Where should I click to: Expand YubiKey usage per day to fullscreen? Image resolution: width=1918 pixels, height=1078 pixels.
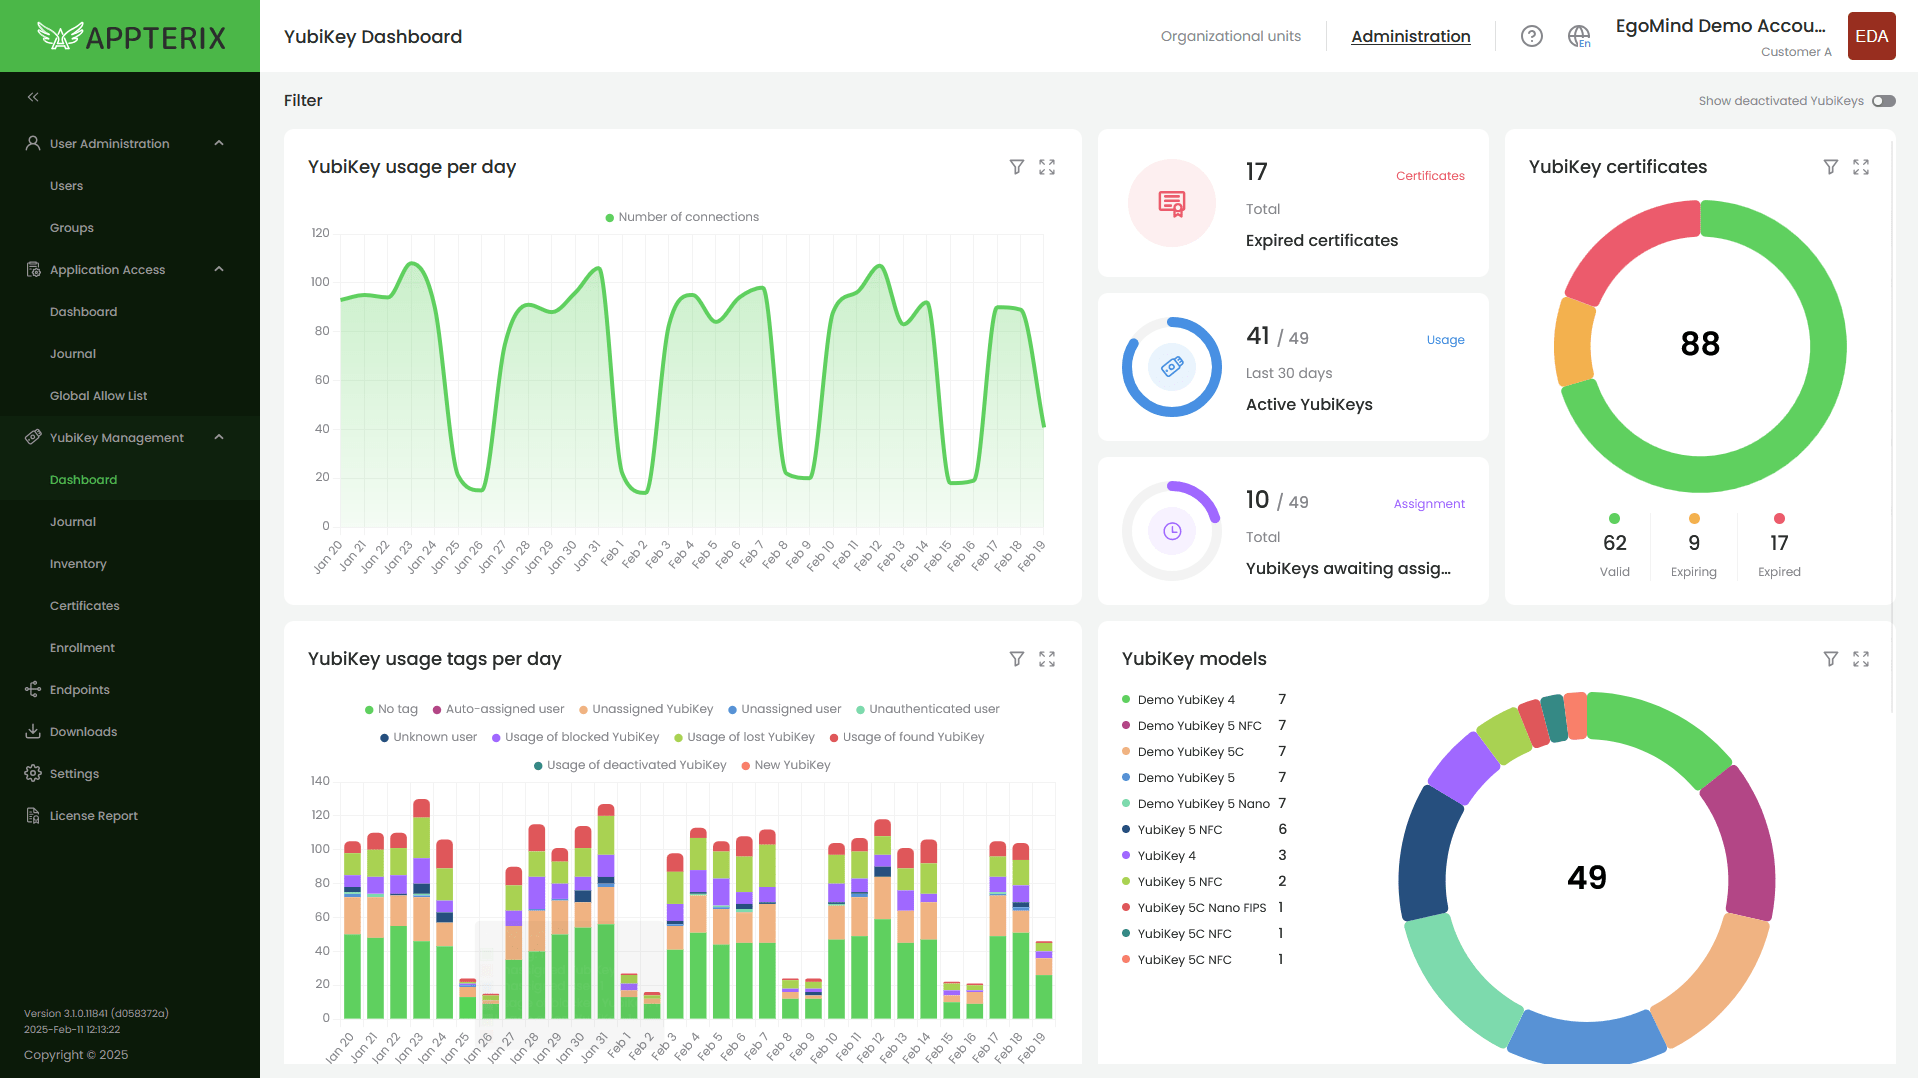(x=1046, y=167)
